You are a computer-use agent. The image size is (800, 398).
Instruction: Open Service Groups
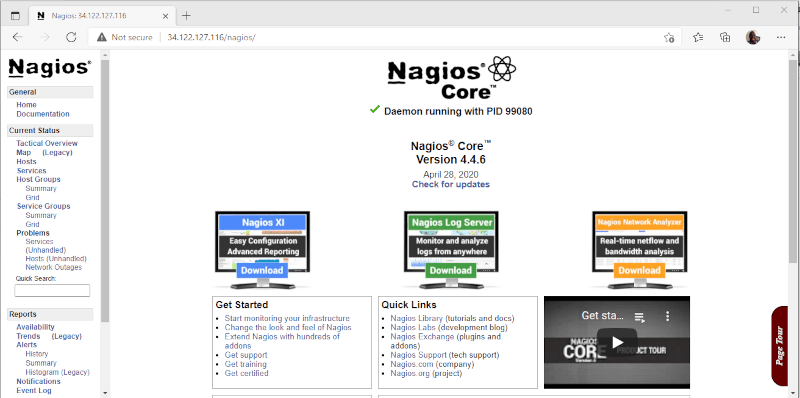pos(43,206)
